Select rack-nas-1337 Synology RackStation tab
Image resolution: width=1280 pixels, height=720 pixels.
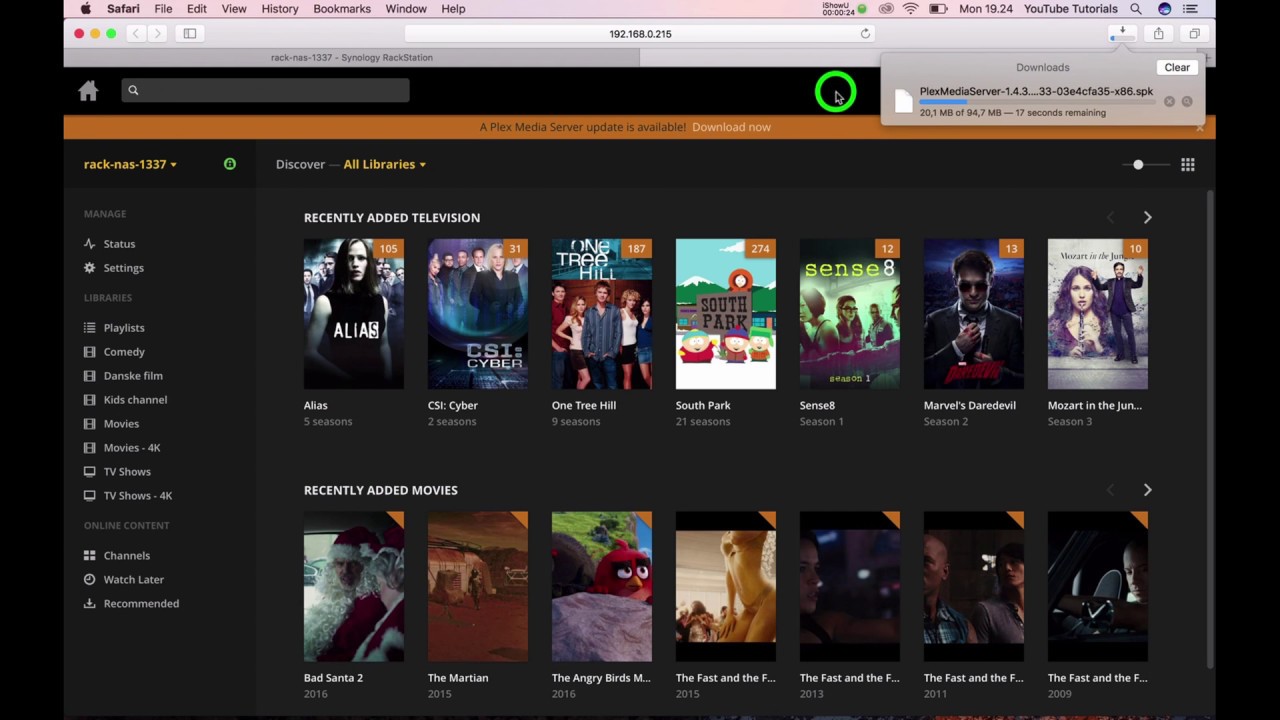pos(352,58)
